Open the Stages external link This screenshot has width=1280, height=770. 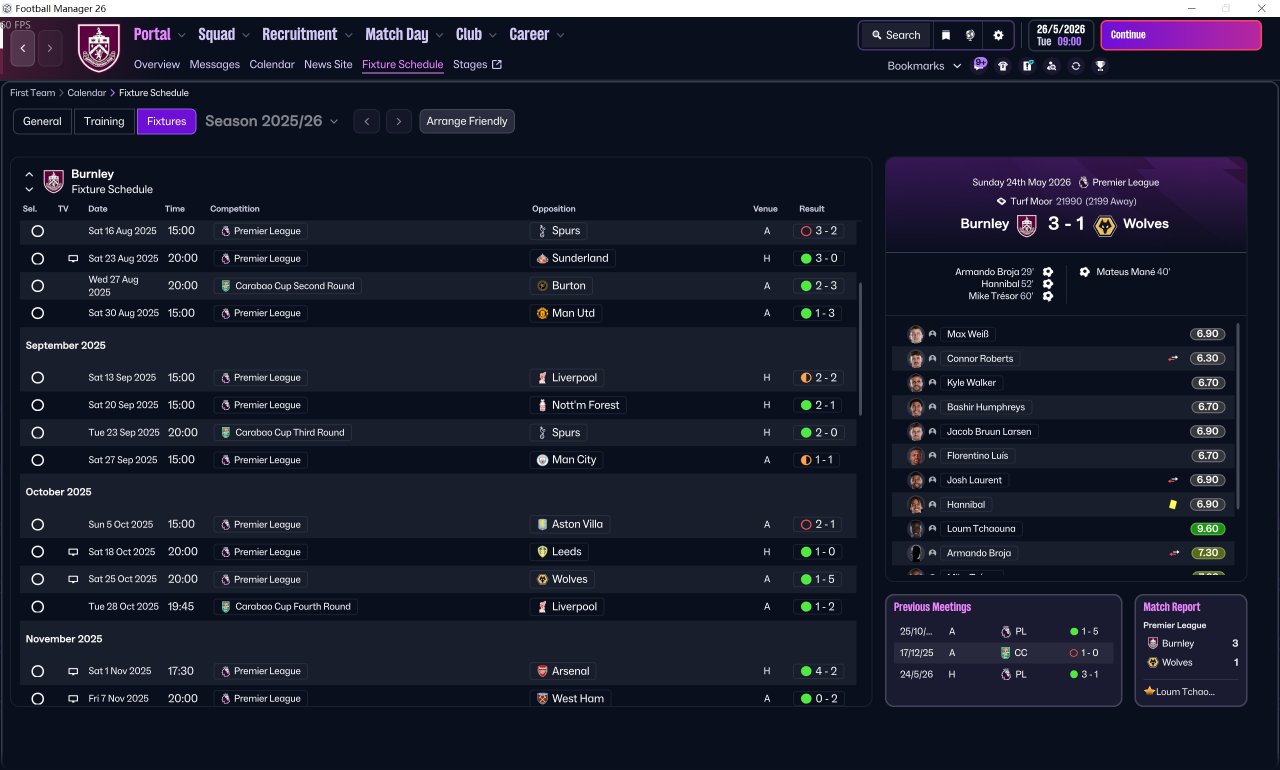[477, 65]
